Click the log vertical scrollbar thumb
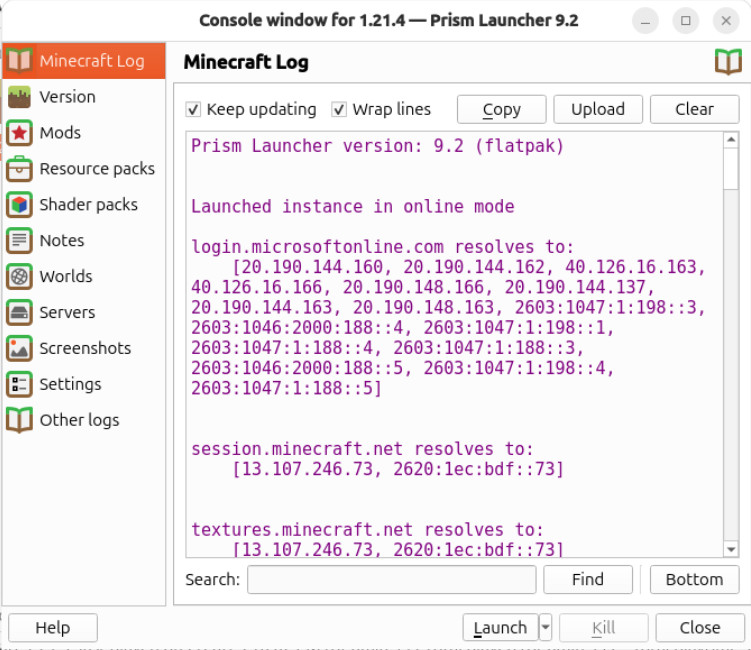Image resolution: width=751 pixels, height=650 pixels. click(x=731, y=169)
